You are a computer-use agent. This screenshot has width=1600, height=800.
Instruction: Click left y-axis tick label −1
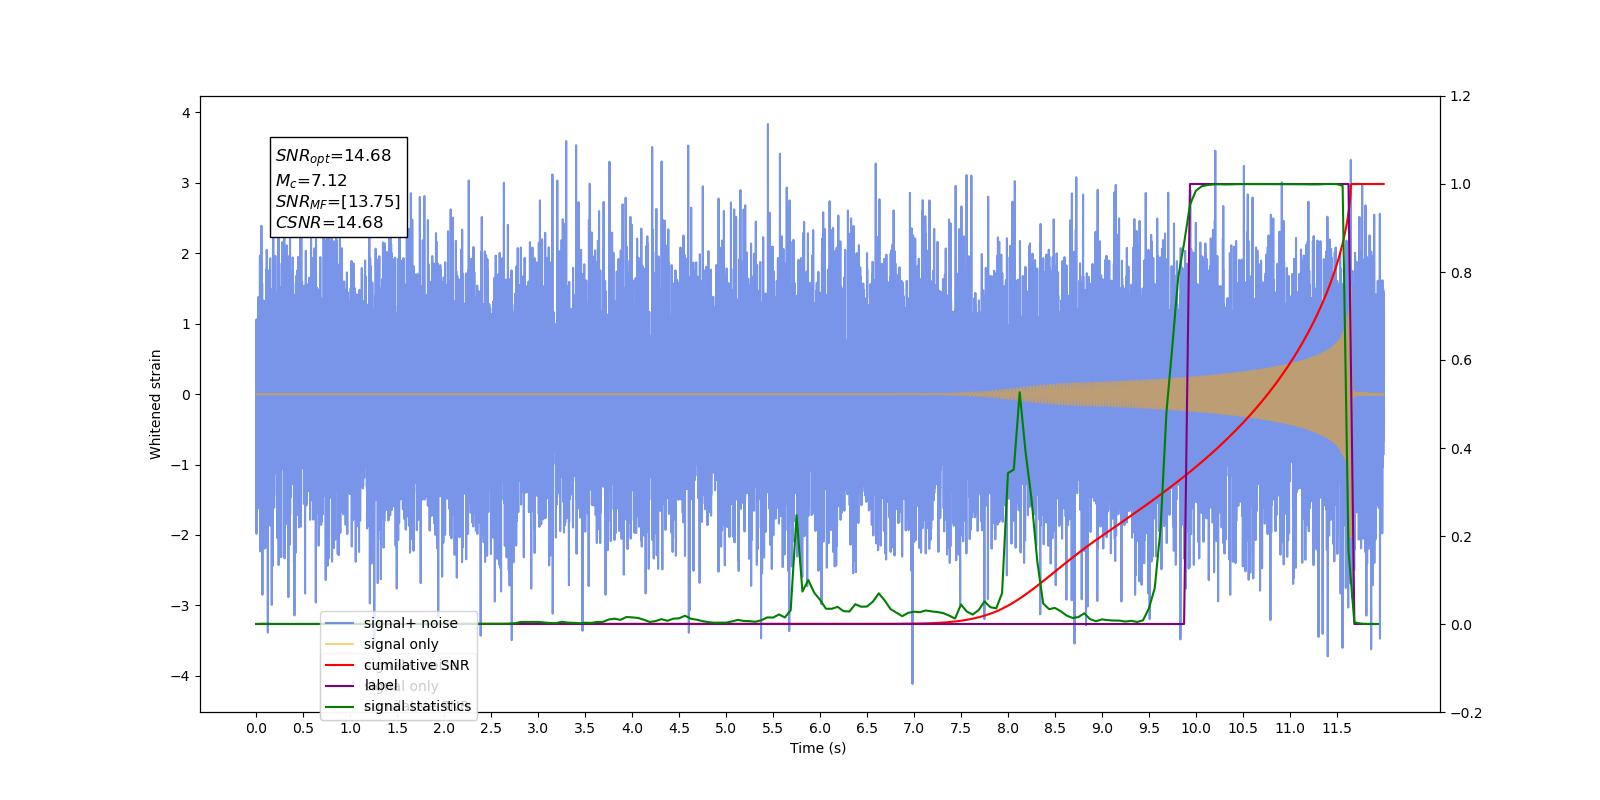tap(181, 465)
